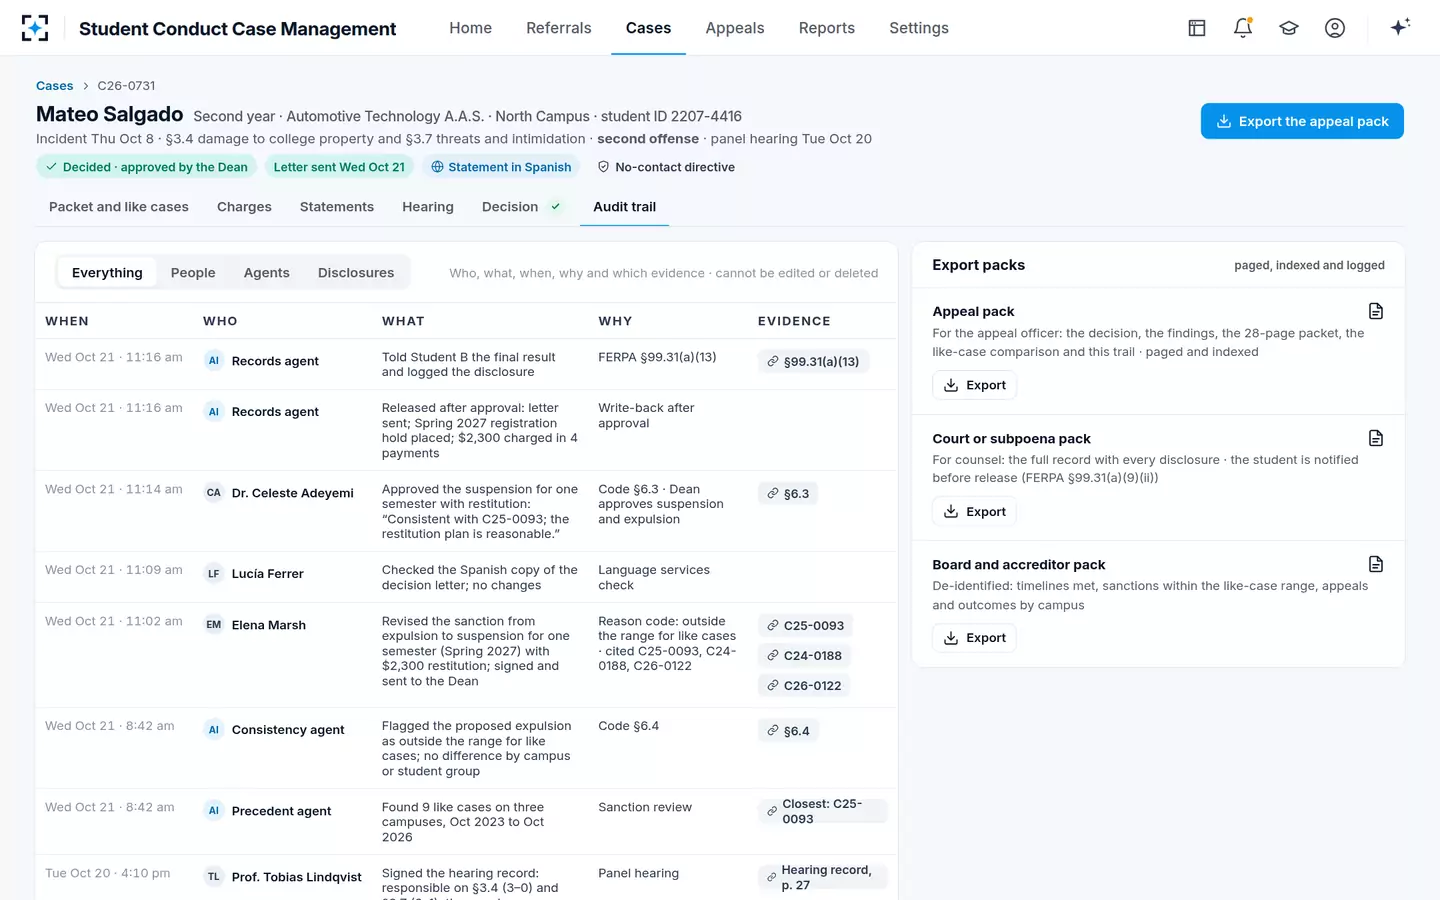Select the Everything filter

tap(107, 273)
